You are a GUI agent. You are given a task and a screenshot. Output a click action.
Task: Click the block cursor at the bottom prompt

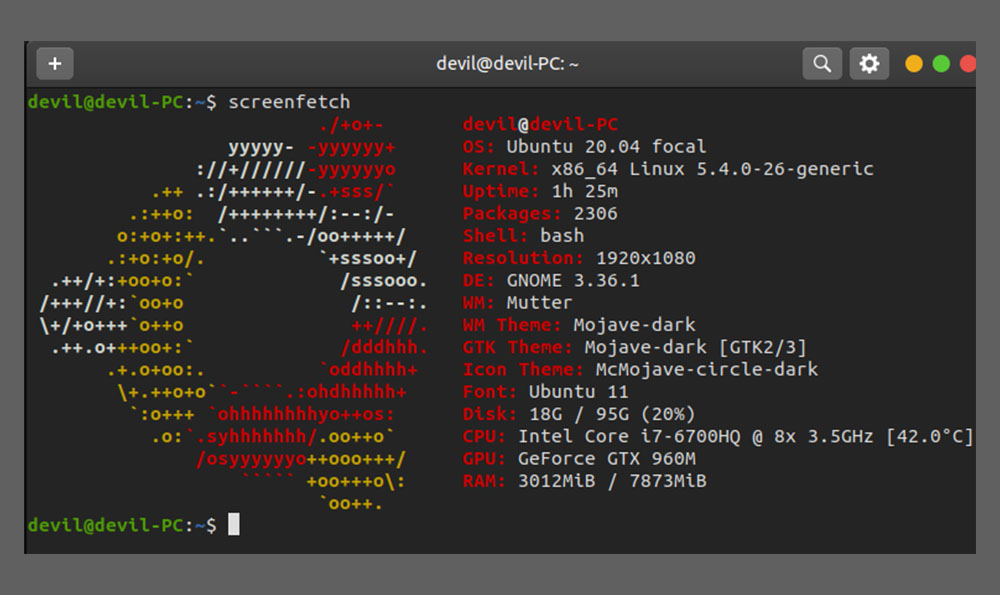234,524
